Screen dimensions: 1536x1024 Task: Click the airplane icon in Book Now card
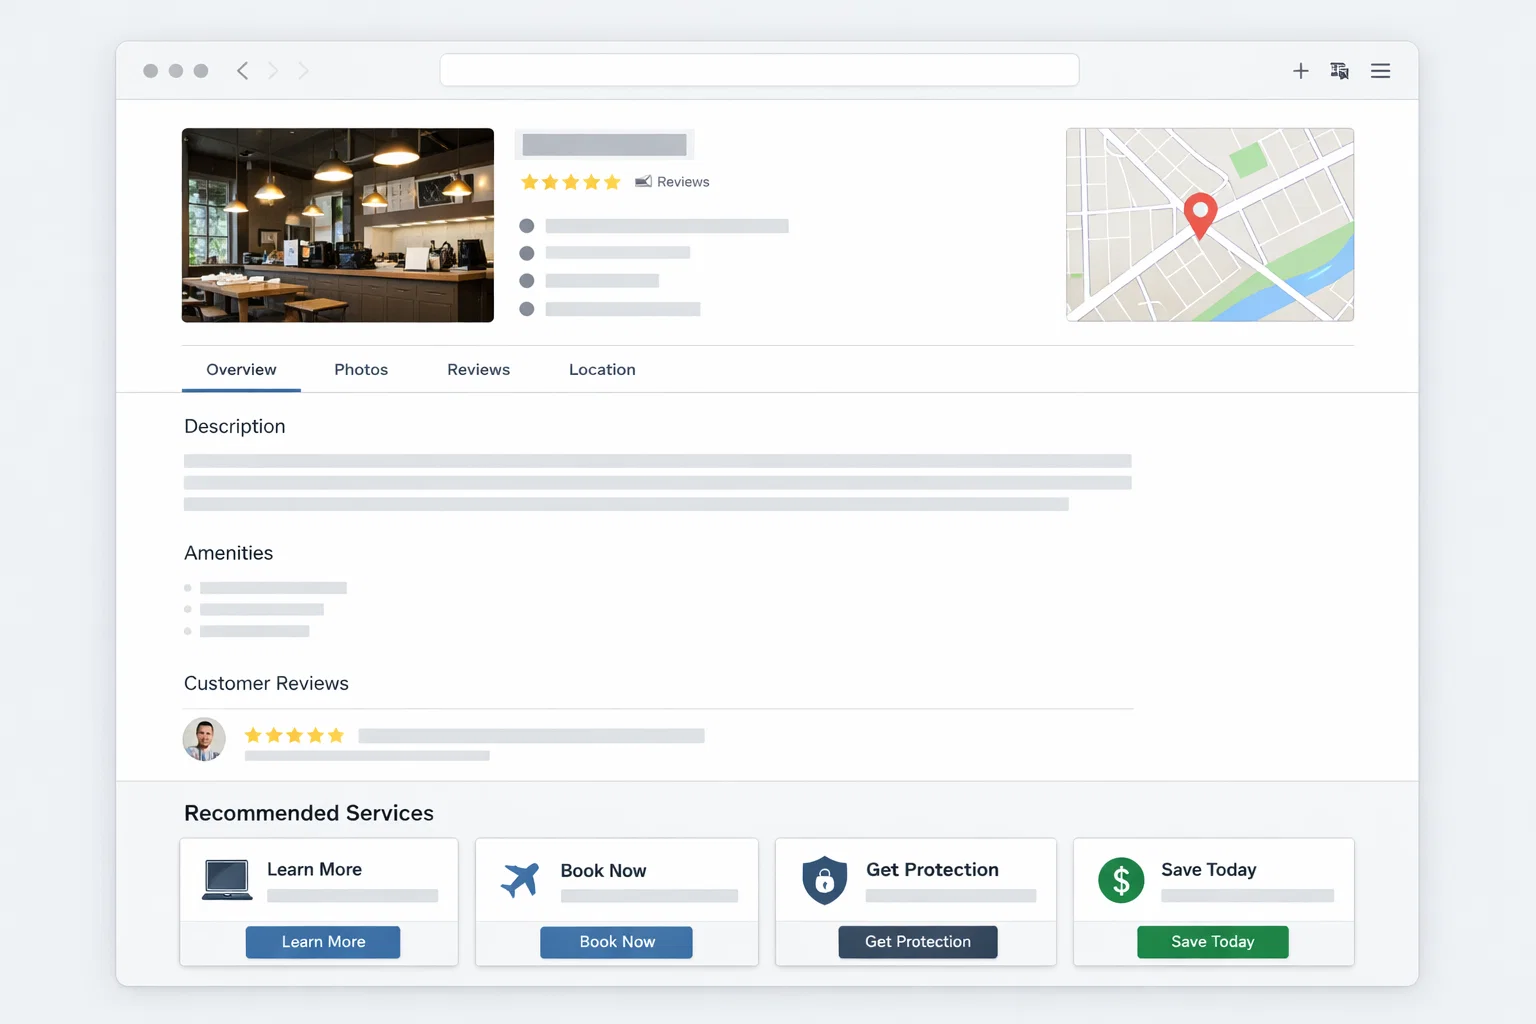520,880
